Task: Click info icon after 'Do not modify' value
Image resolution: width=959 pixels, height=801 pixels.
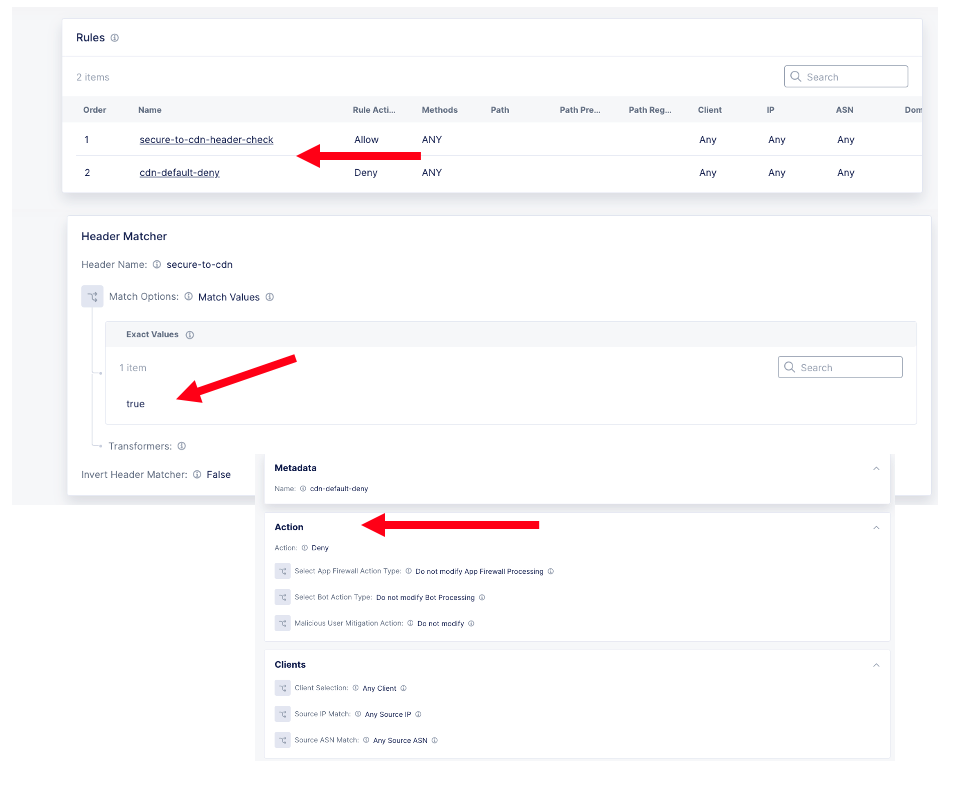Action: [x=471, y=624]
